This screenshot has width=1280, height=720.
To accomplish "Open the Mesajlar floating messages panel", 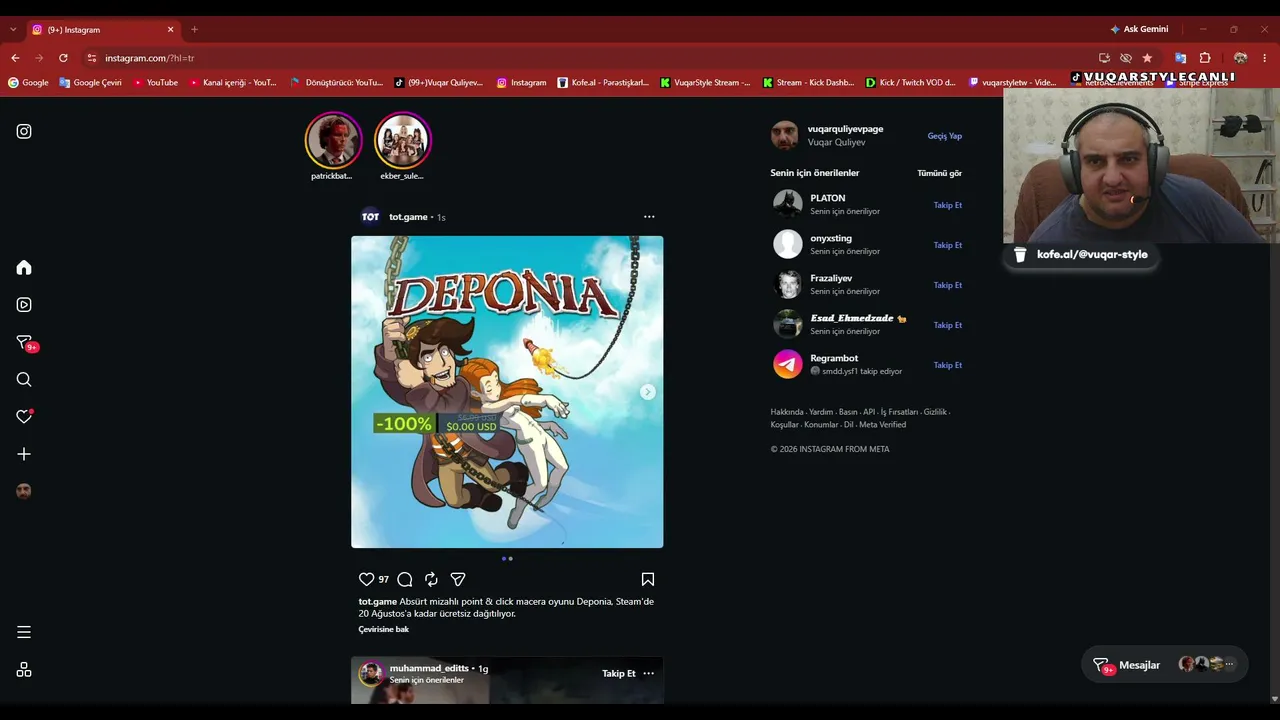I will pos(1165,665).
